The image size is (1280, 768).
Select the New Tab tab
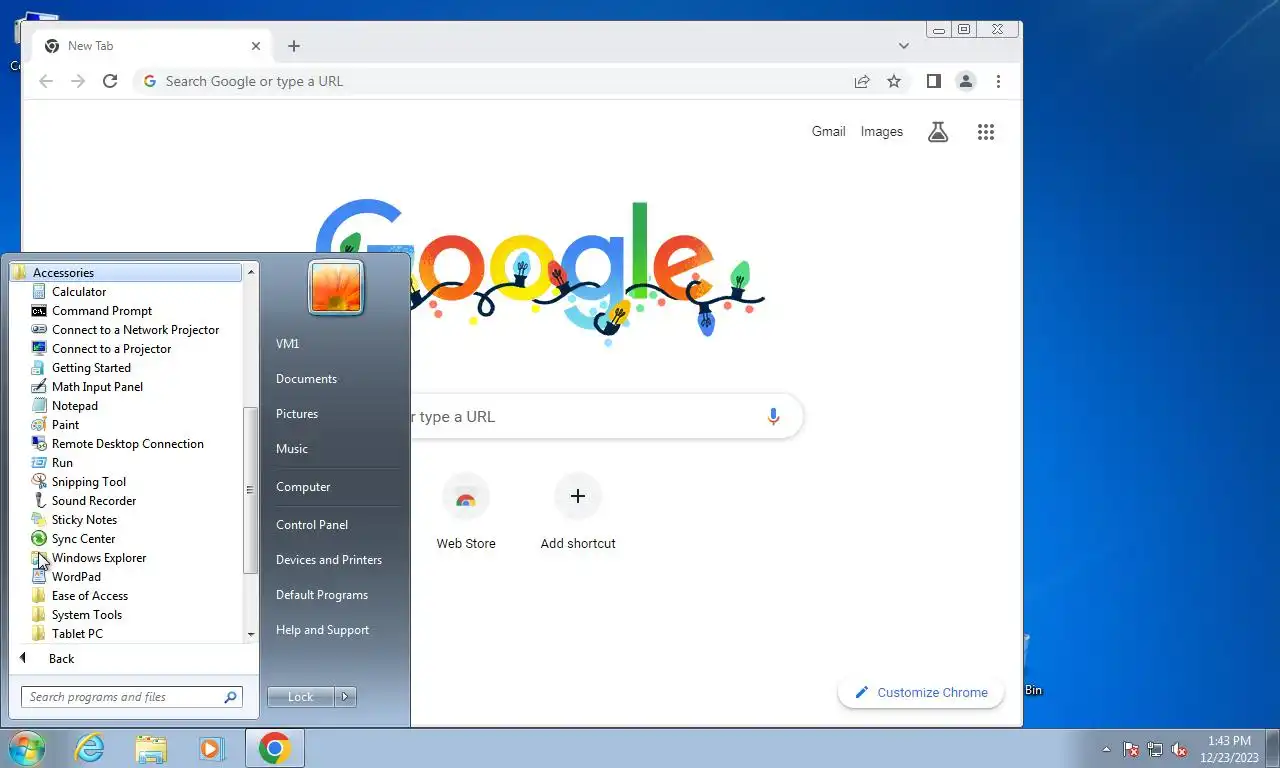pos(152,46)
